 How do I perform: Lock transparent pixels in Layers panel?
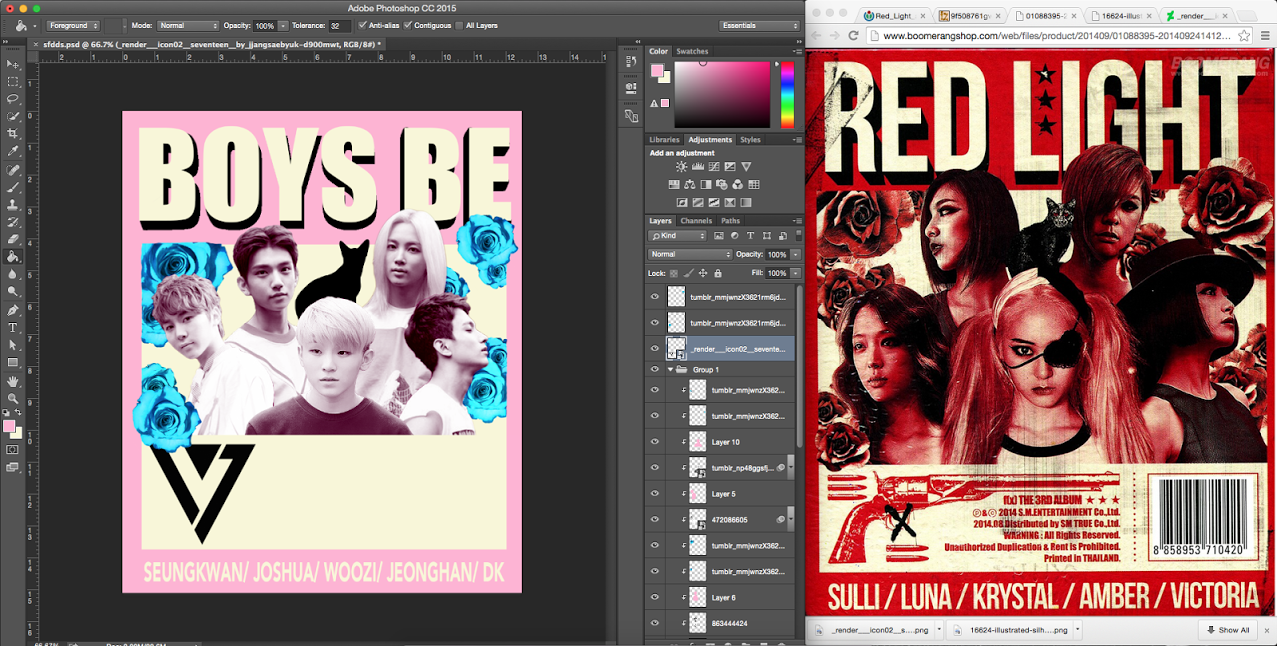[x=674, y=273]
